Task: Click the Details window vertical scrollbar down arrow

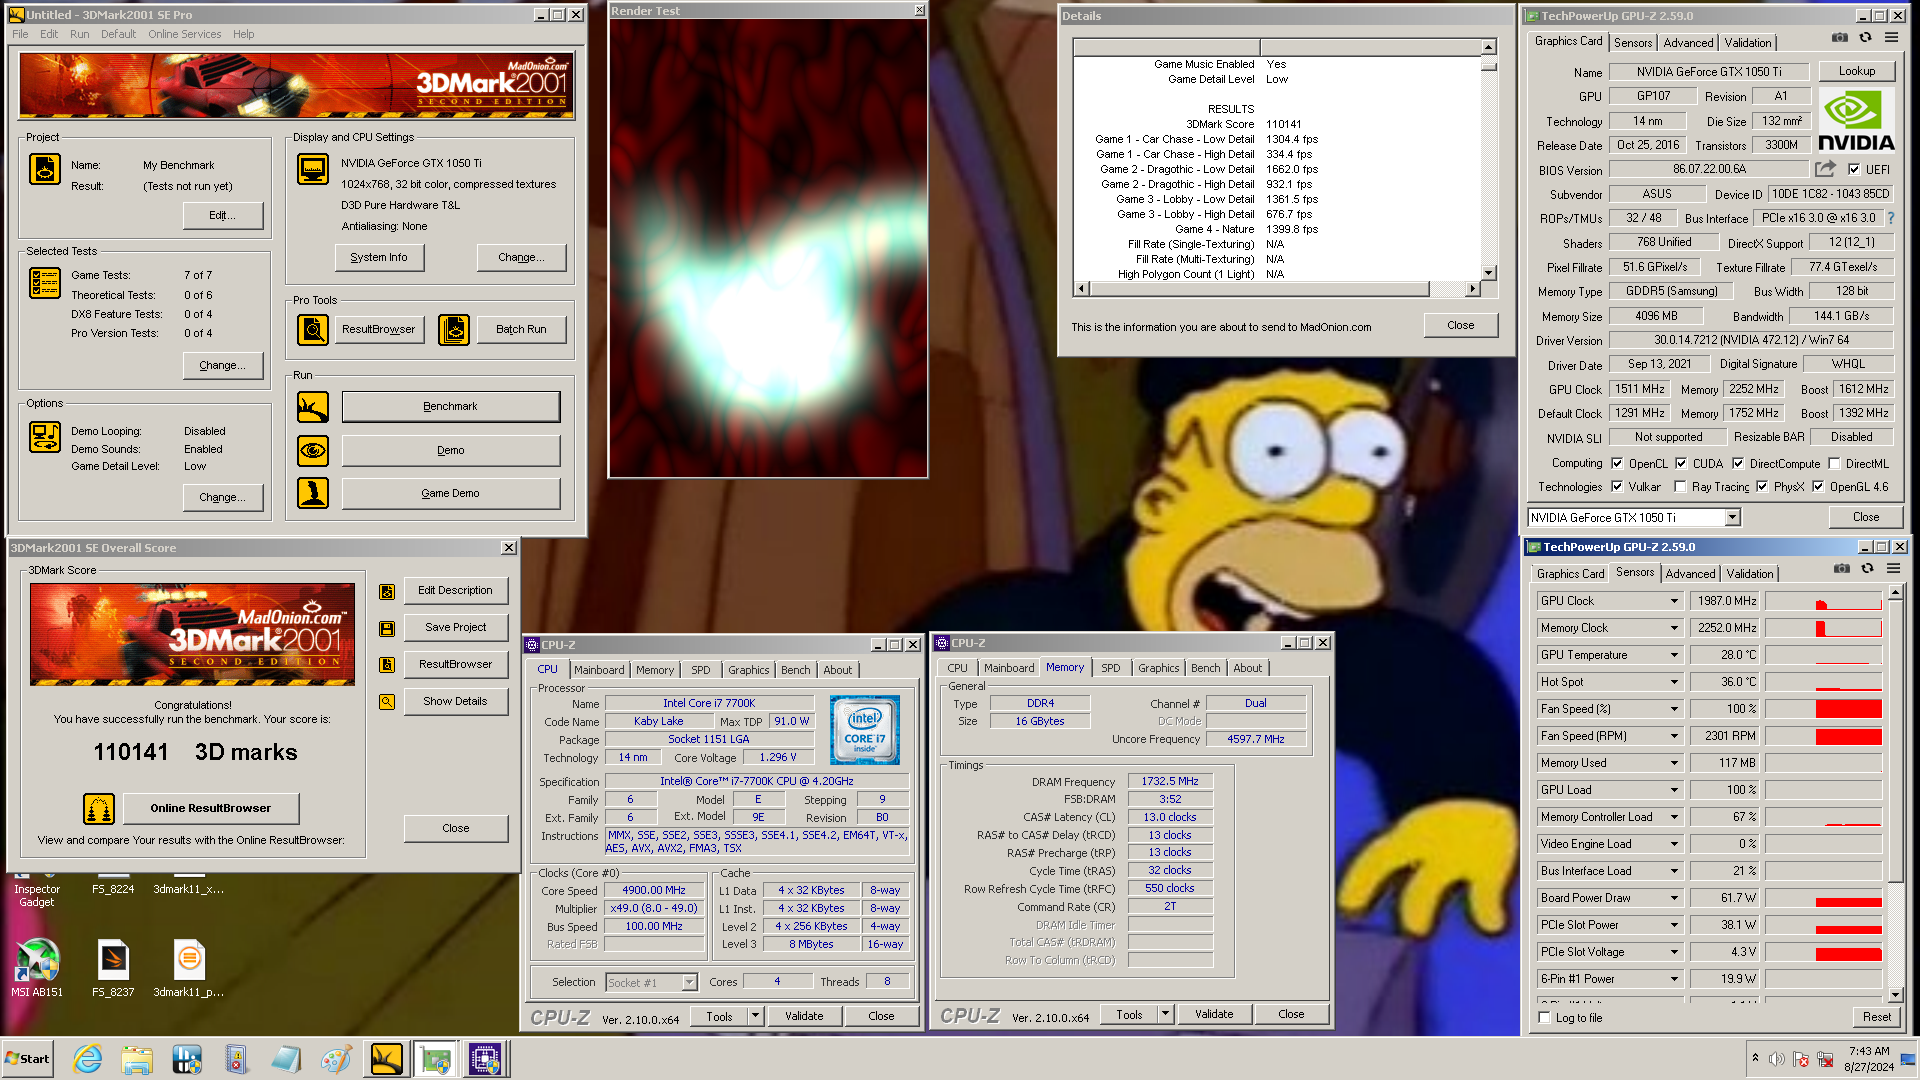Action: tap(1489, 273)
